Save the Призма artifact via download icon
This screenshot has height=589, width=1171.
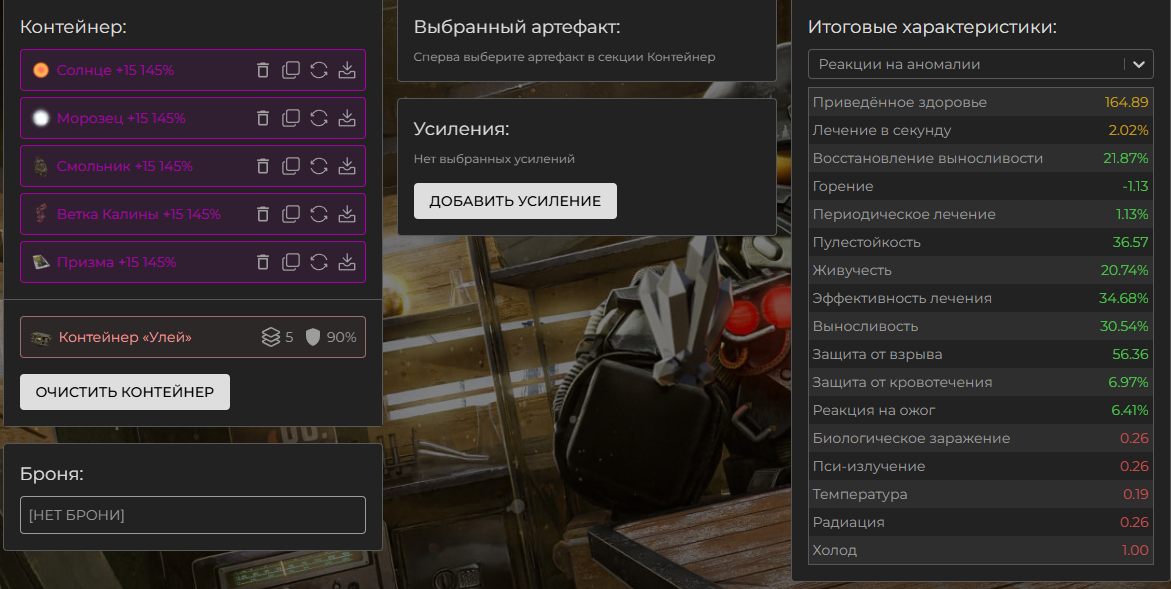(347, 262)
